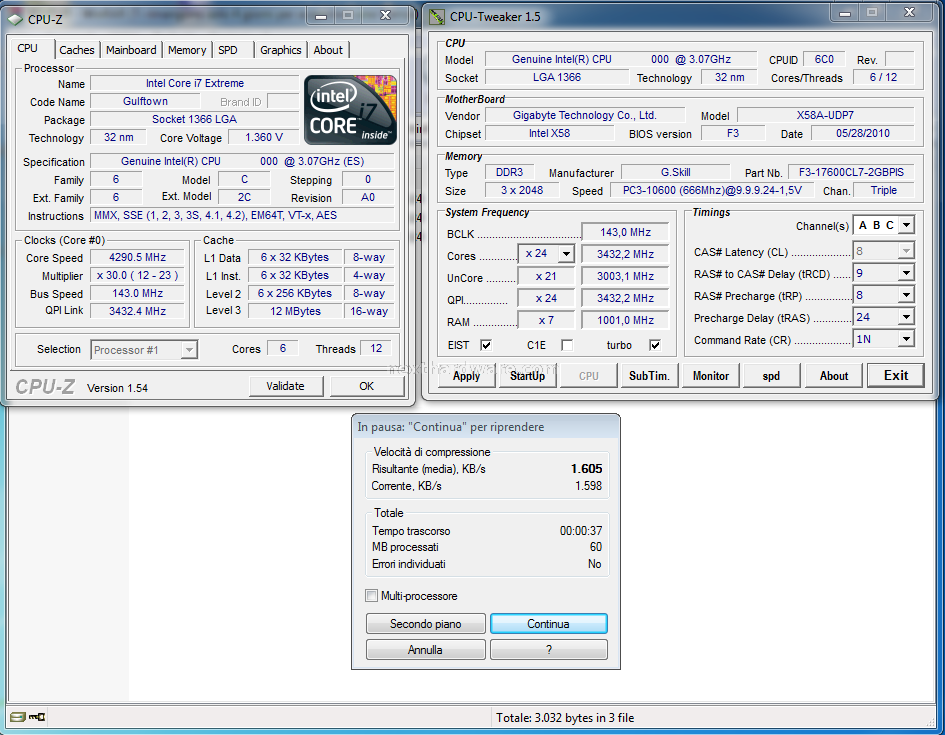Click OK in the CPU-Z window

pos(366,386)
